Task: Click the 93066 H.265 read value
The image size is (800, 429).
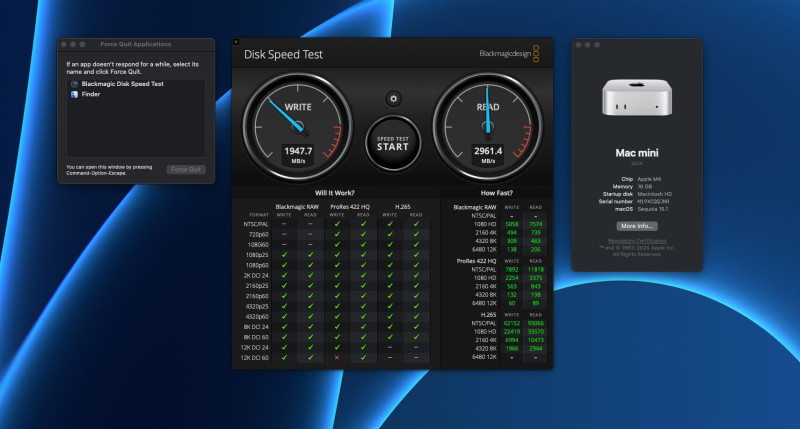Action: point(536,323)
